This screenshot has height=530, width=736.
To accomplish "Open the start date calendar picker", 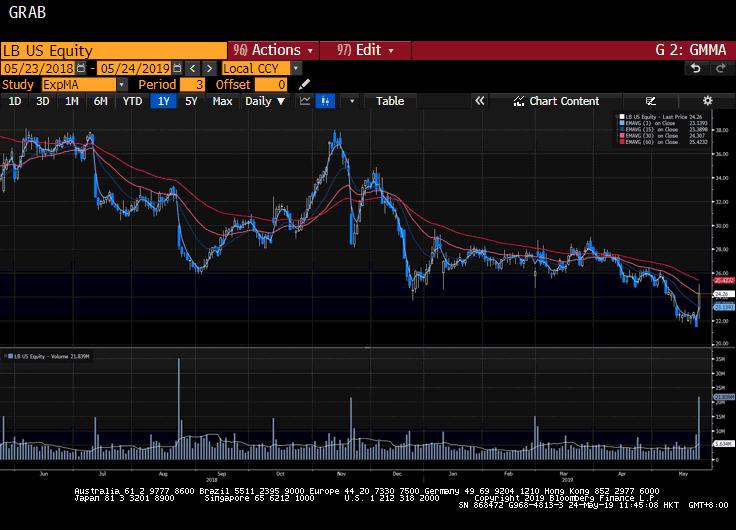I will click(x=80, y=68).
